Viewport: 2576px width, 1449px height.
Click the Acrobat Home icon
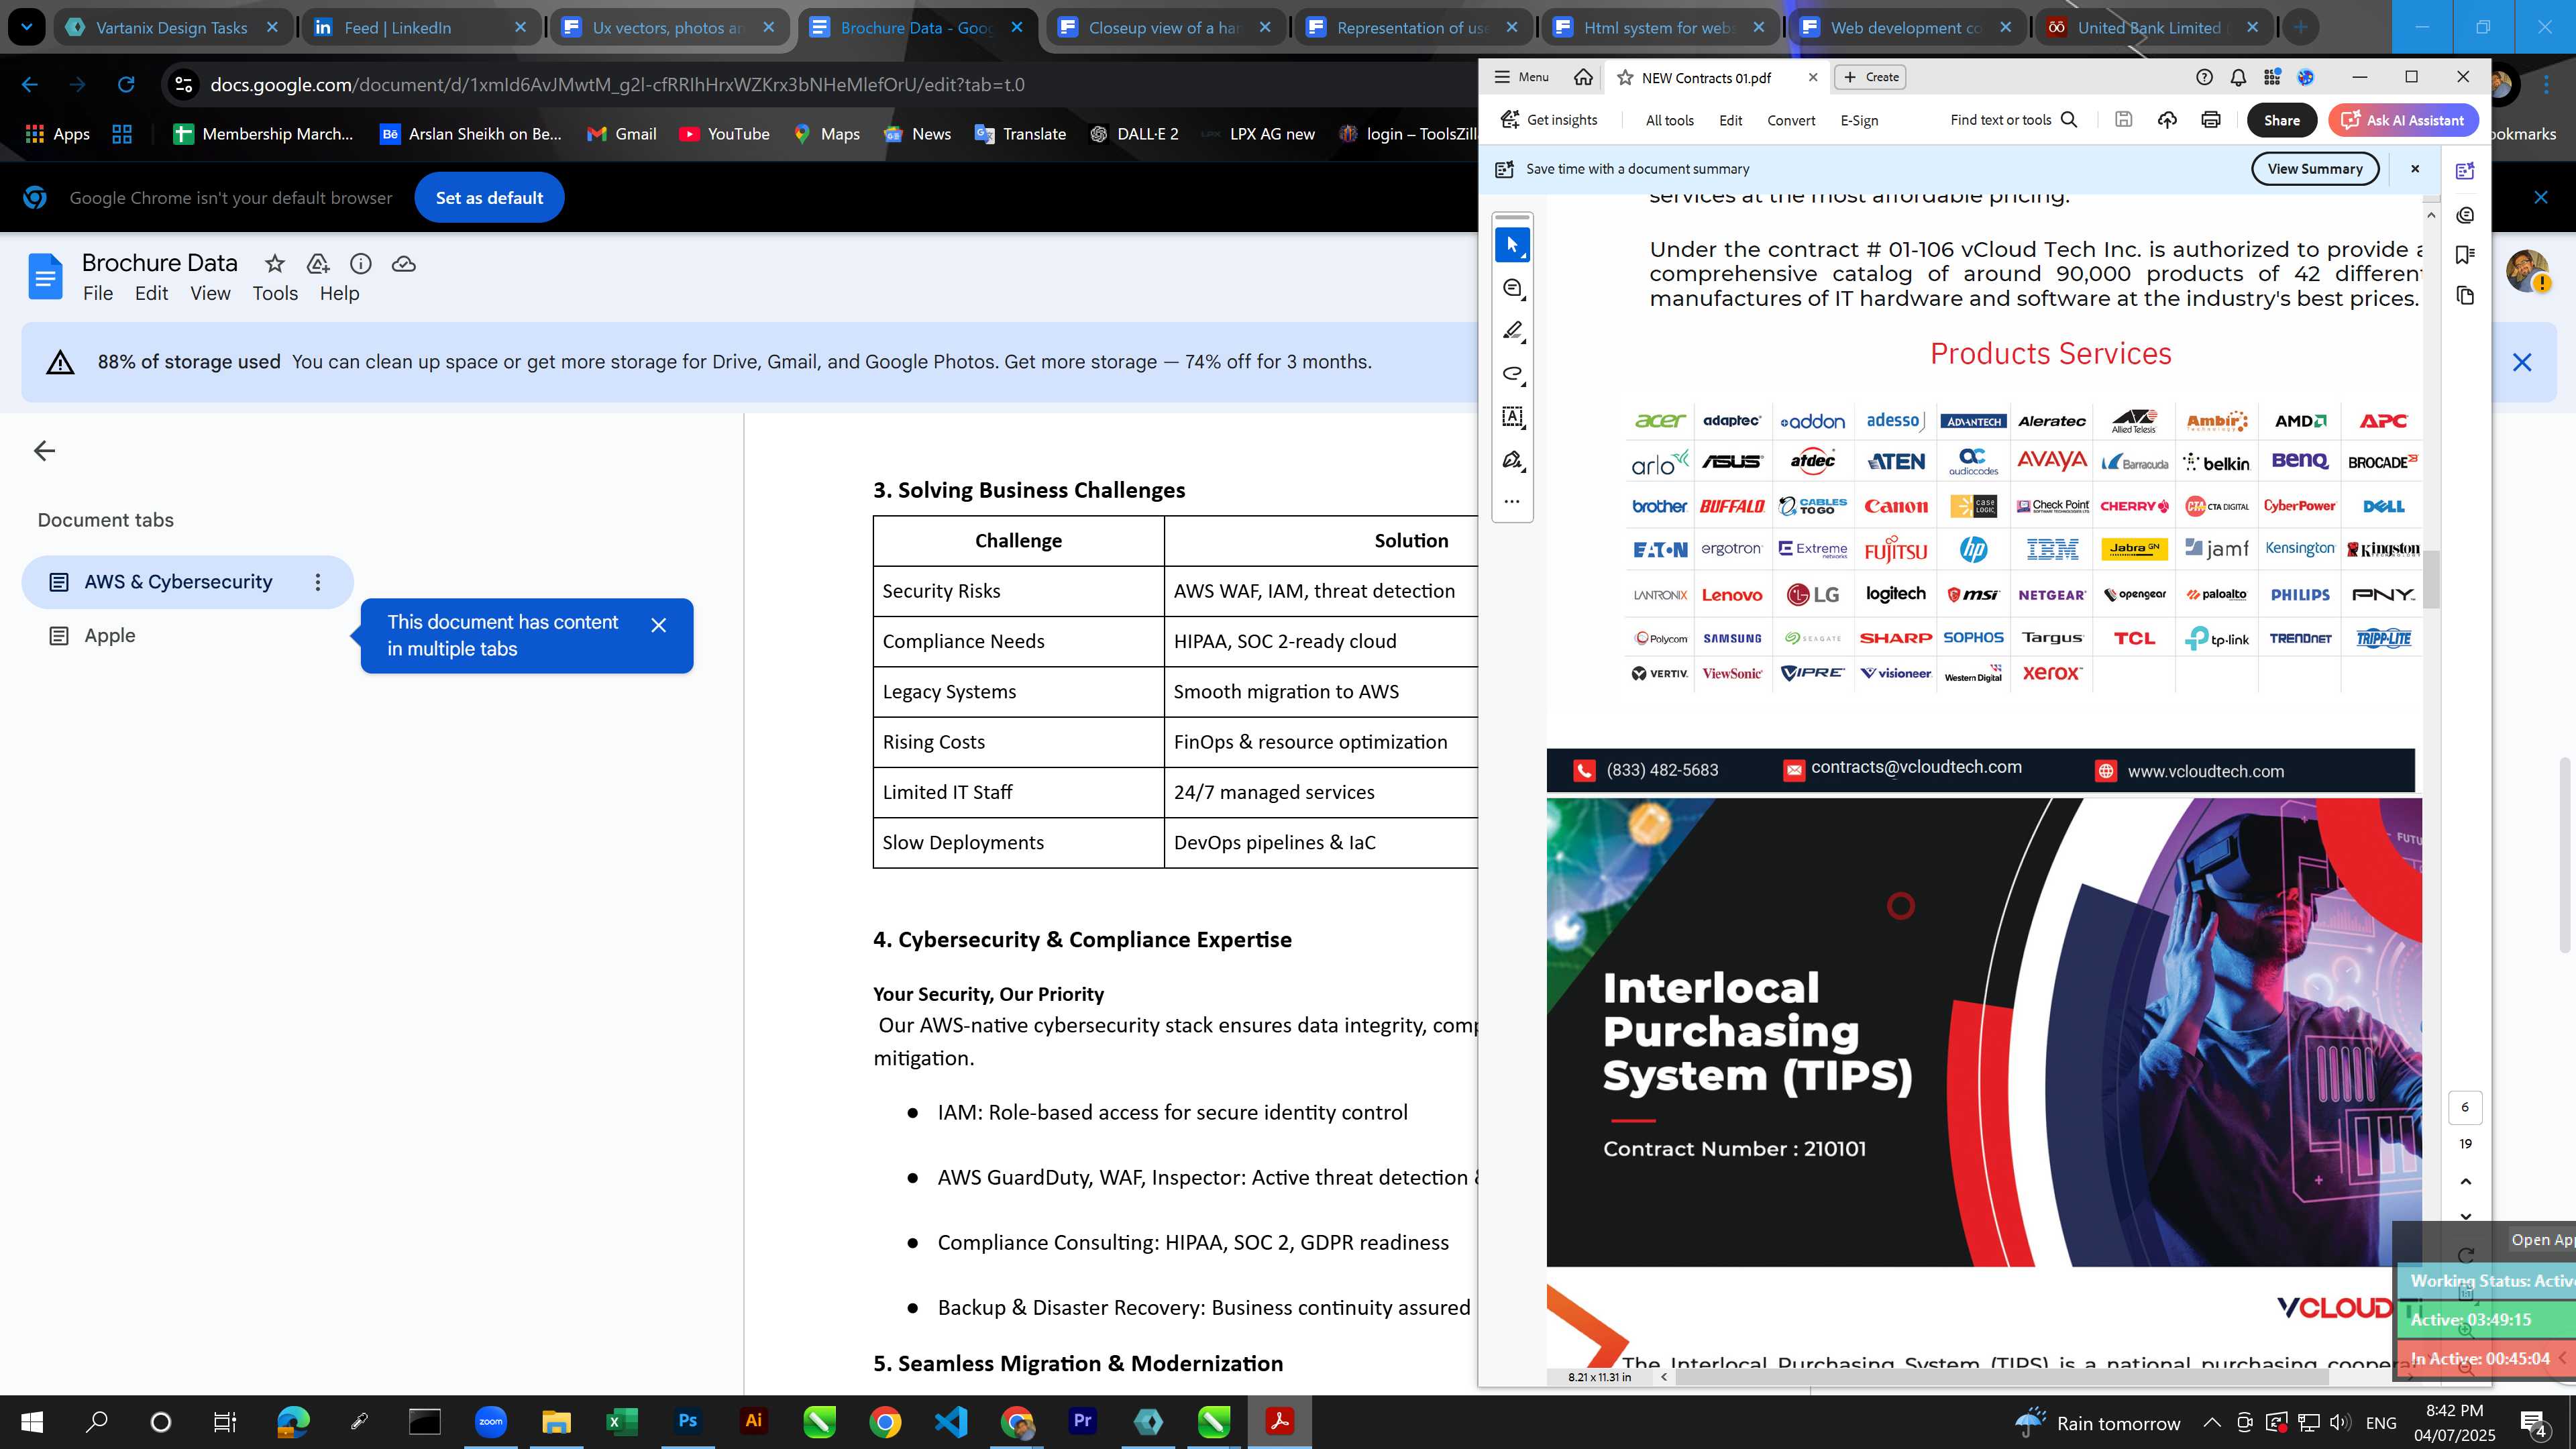[1583, 77]
